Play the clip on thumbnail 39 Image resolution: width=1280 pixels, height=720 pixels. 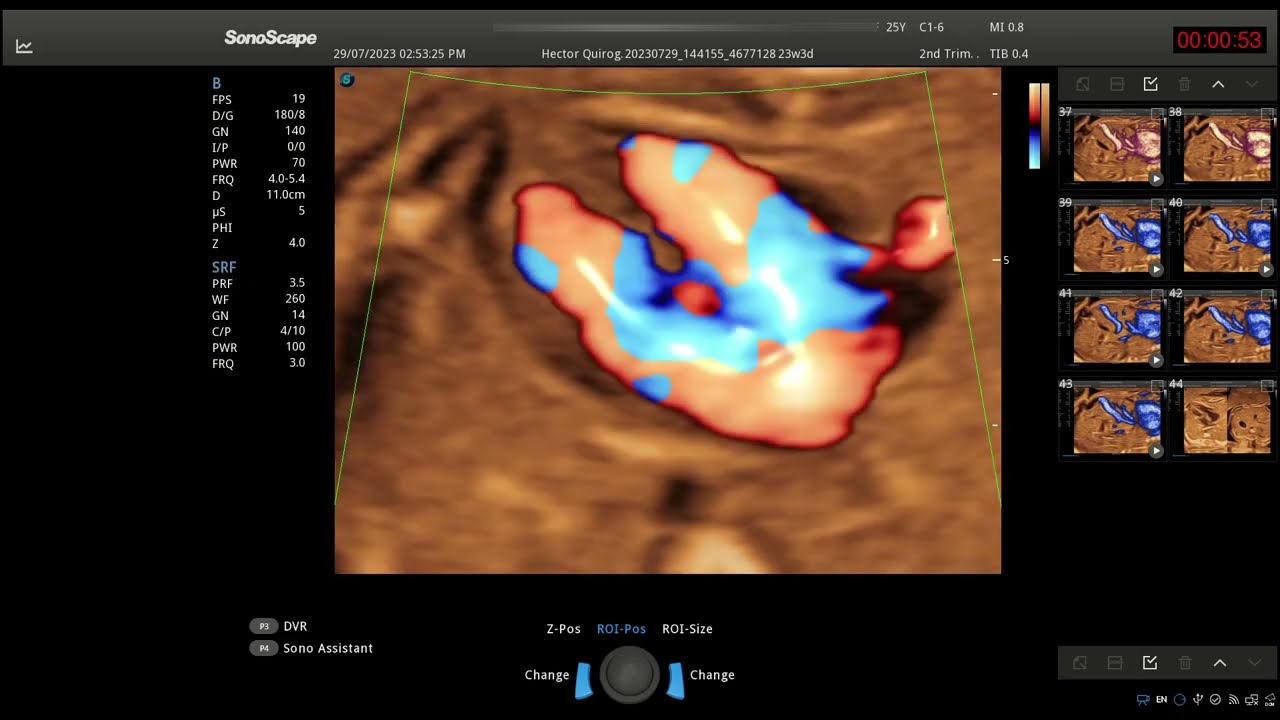tap(1156, 270)
